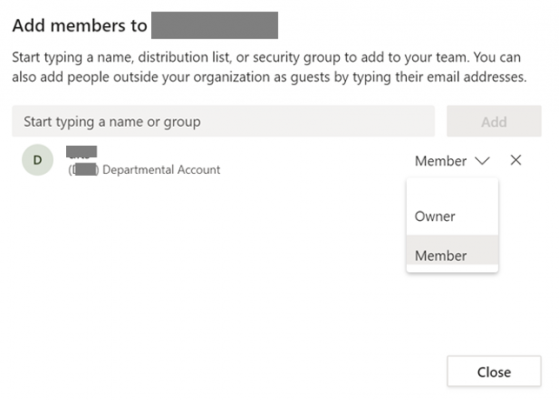Click the Departmental Account text
This screenshot has height=400, width=559.
[161, 170]
